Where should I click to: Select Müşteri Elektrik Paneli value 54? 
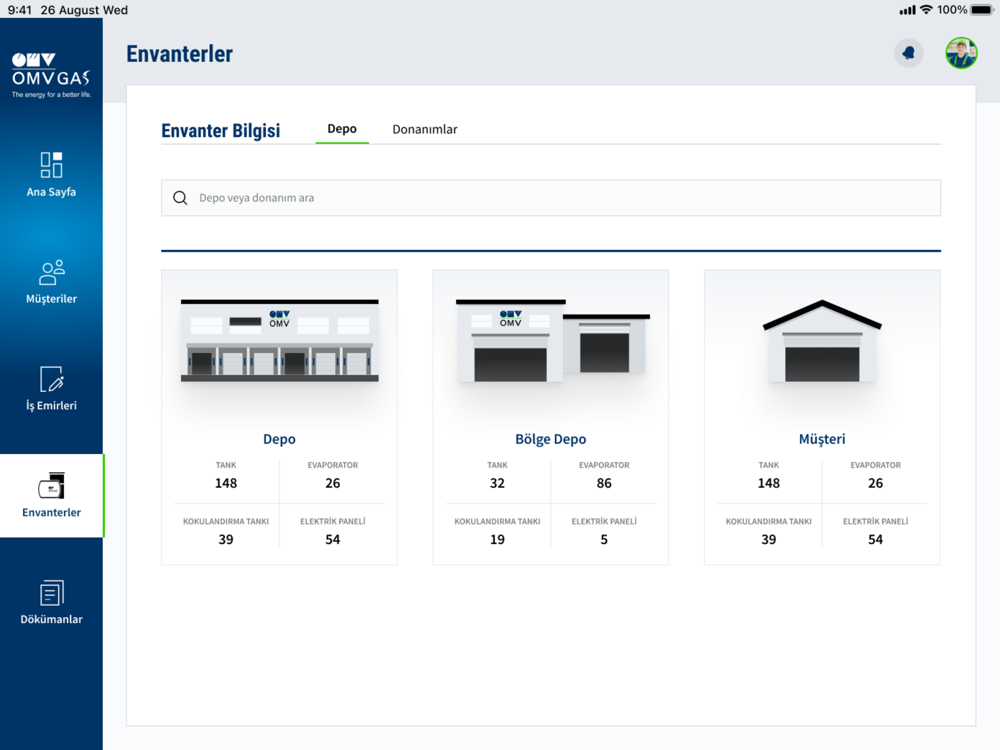876,540
